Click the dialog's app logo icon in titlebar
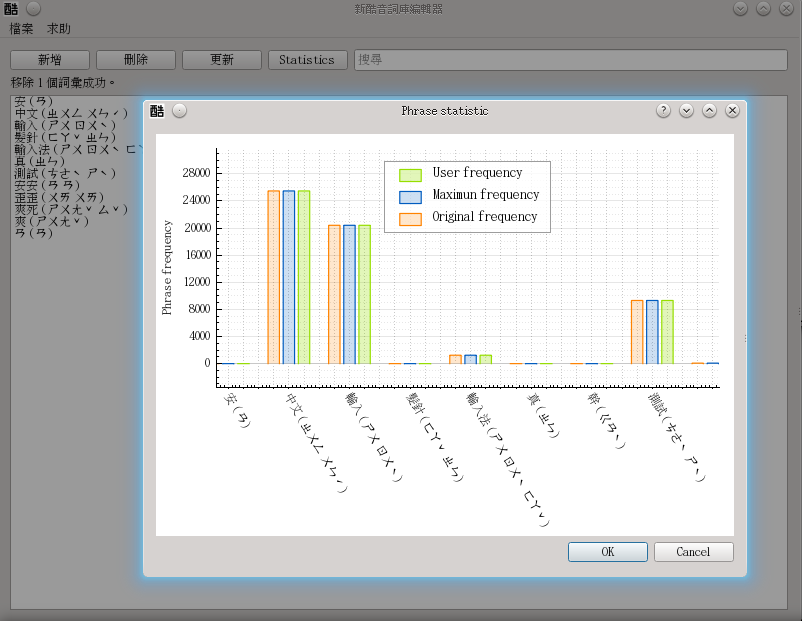This screenshot has width=802, height=621. point(157,110)
